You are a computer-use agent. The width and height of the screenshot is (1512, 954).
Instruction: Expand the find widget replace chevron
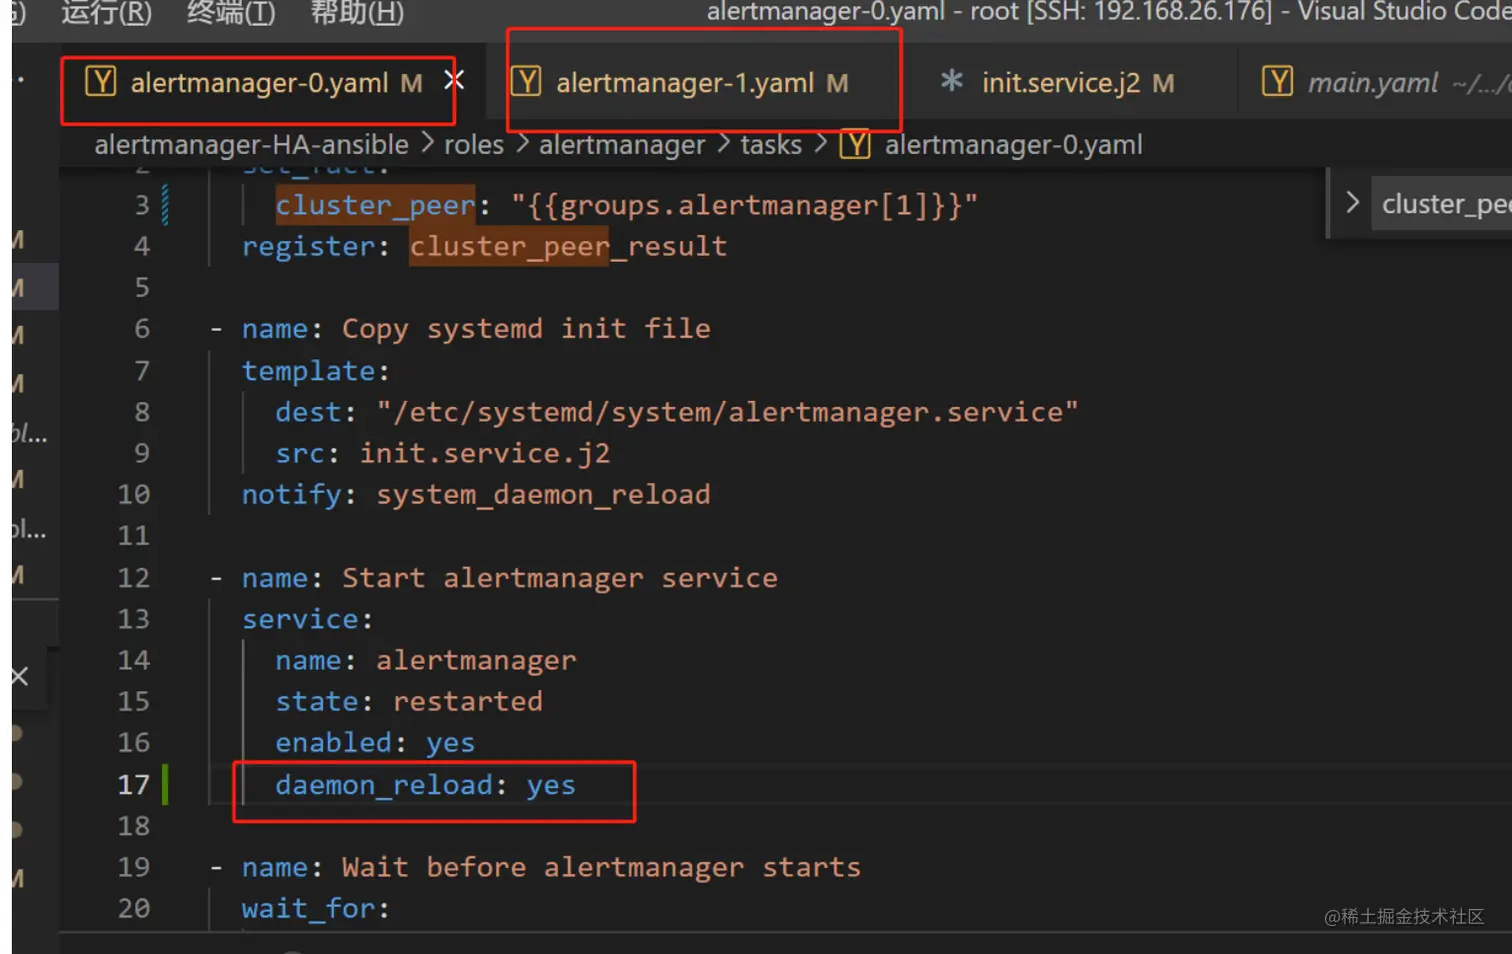pos(1352,203)
